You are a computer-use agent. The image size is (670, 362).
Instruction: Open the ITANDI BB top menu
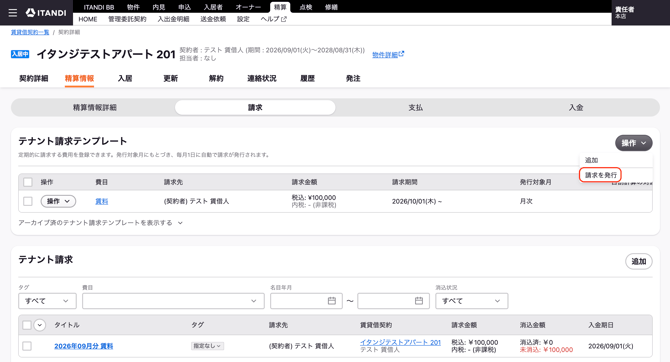[99, 7]
